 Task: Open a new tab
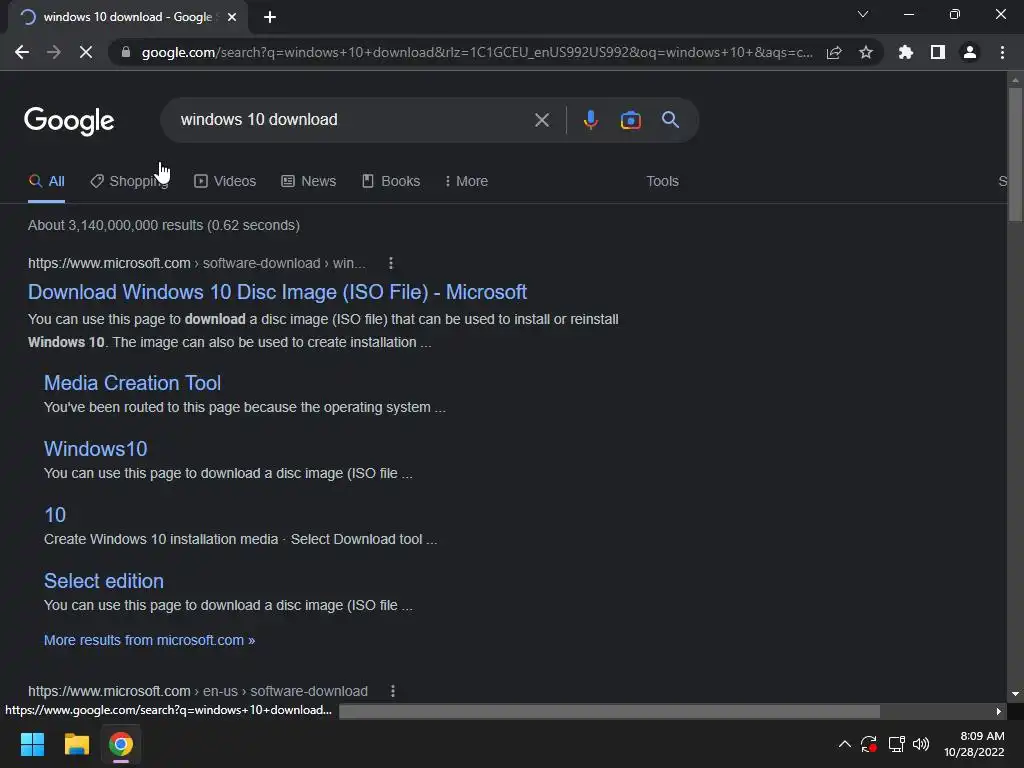pyautogui.click(x=270, y=17)
